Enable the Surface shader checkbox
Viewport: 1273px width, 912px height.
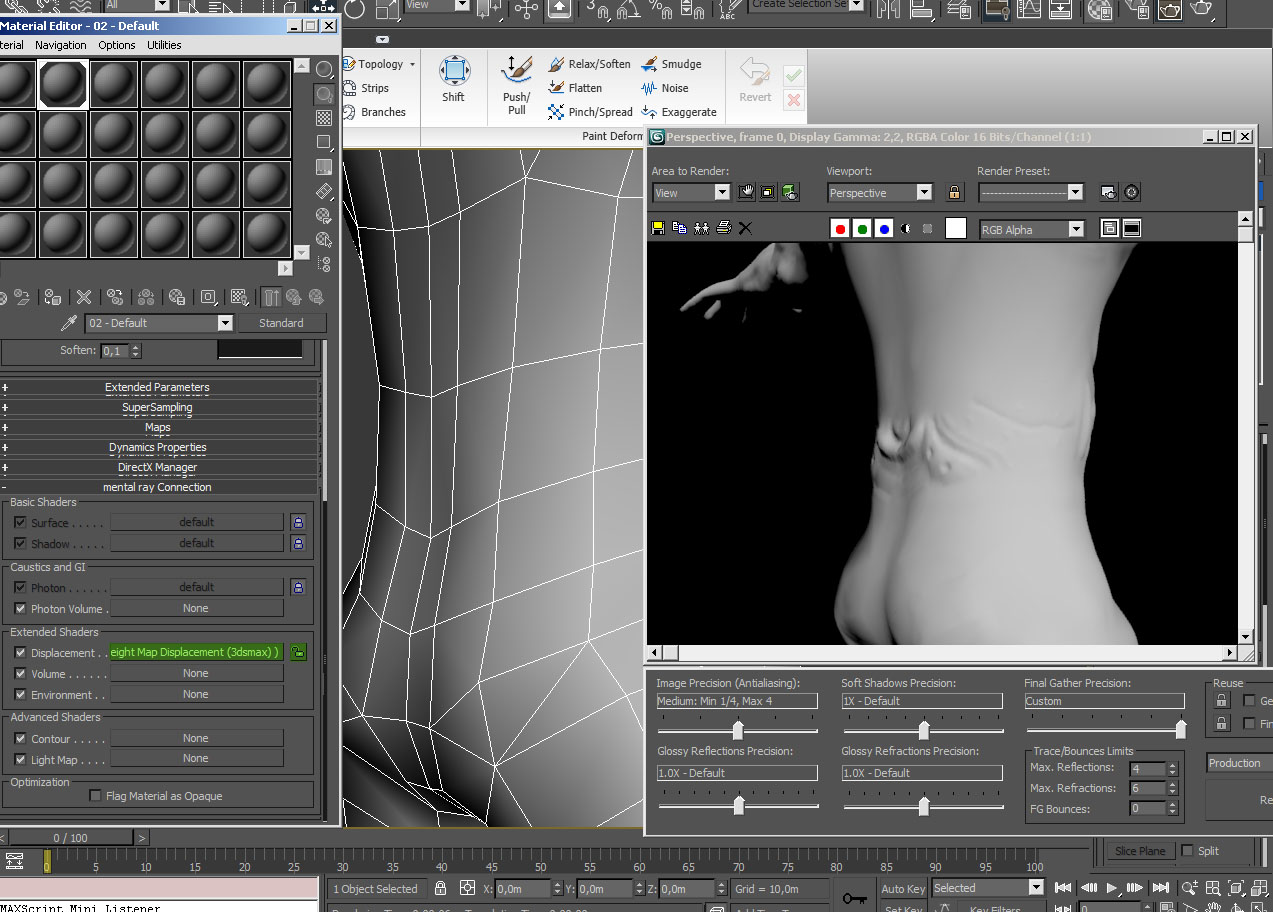(20, 523)
